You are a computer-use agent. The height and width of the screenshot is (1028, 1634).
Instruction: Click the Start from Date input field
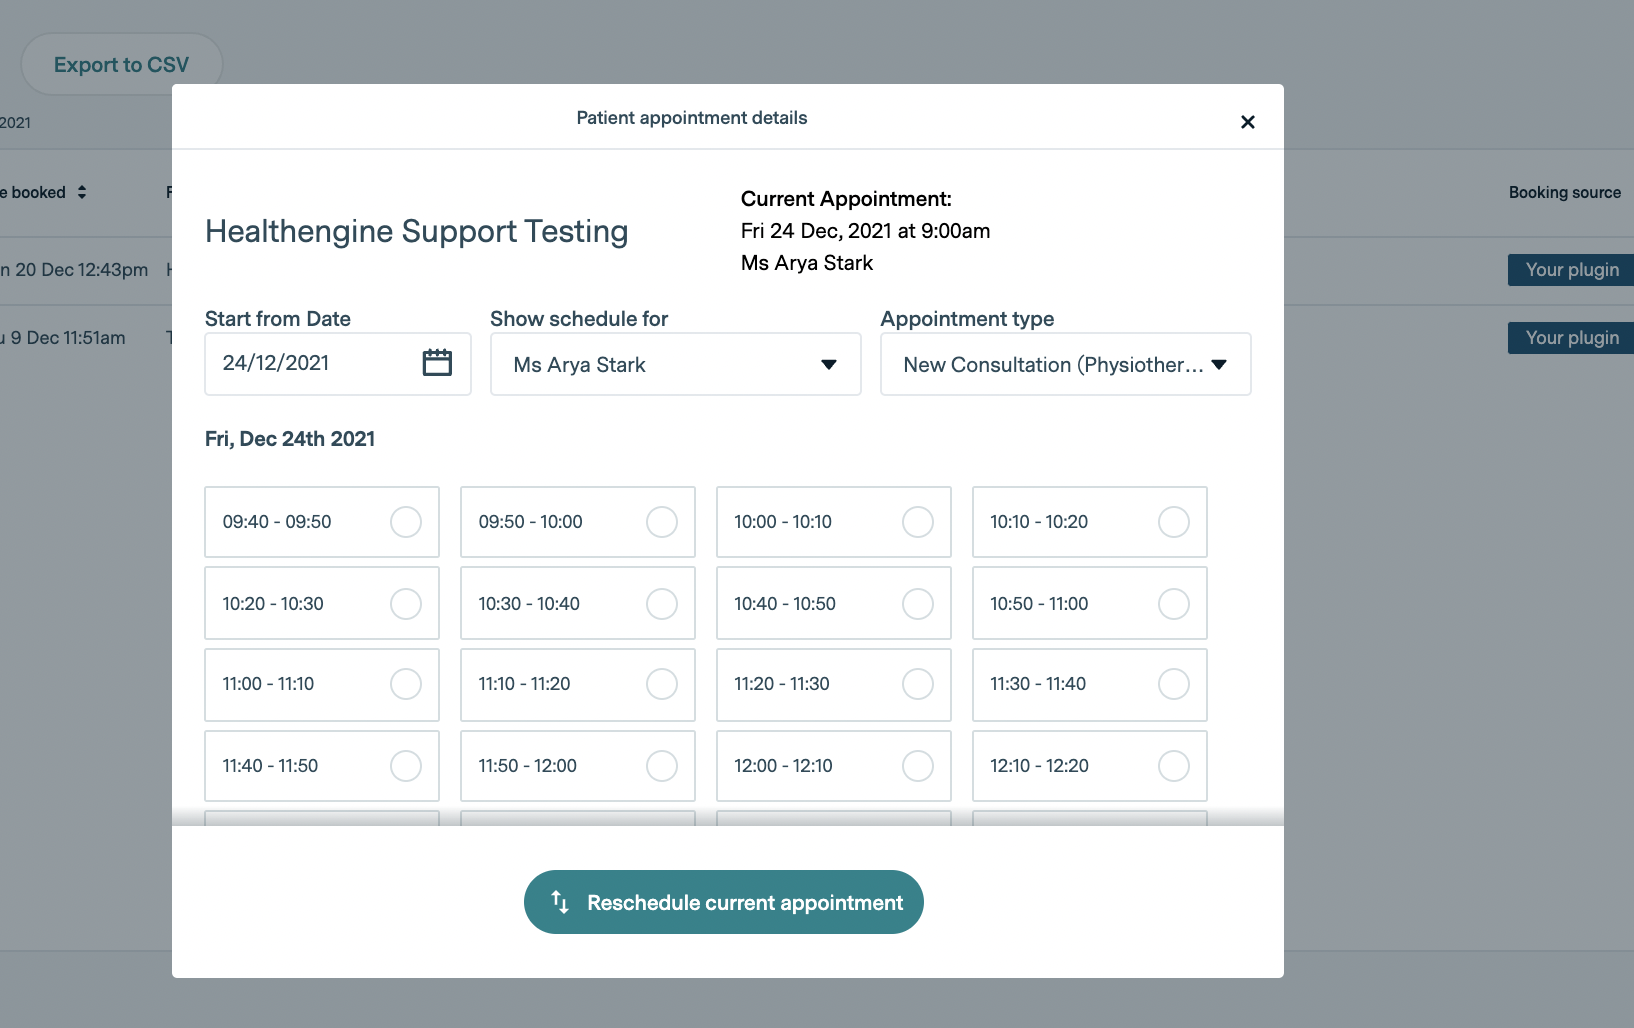[310, 363]
